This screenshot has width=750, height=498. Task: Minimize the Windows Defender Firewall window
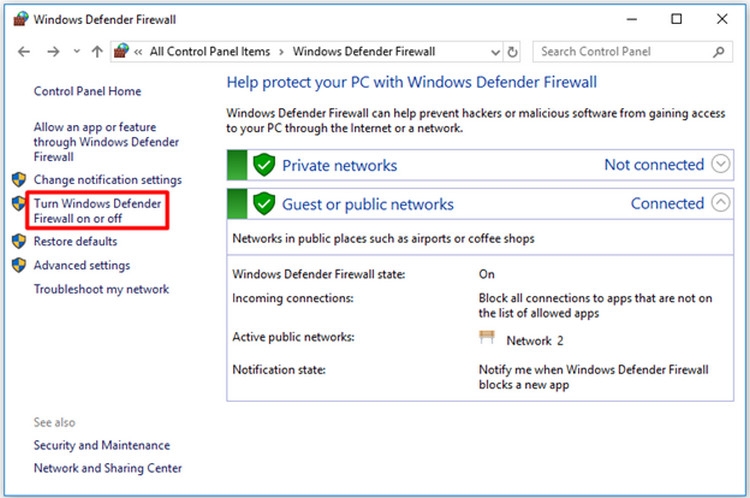pos(632,19)
